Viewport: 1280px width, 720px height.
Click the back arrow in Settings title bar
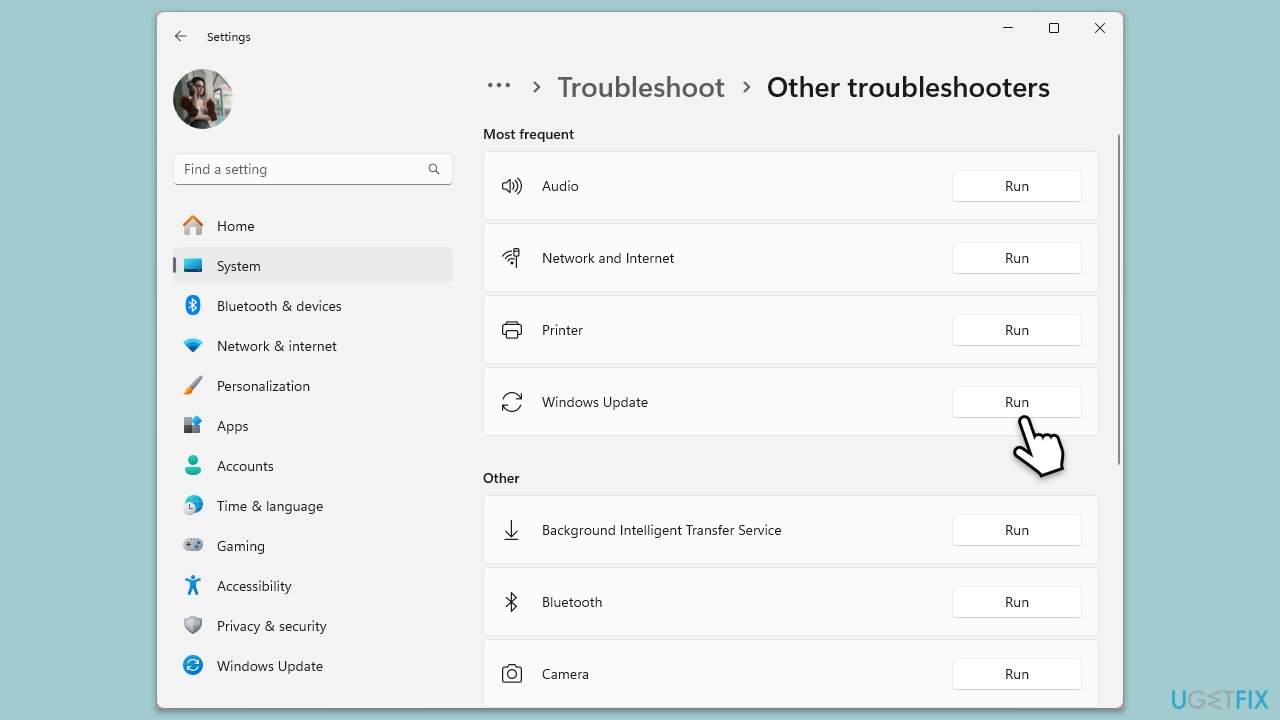point(180,36)
